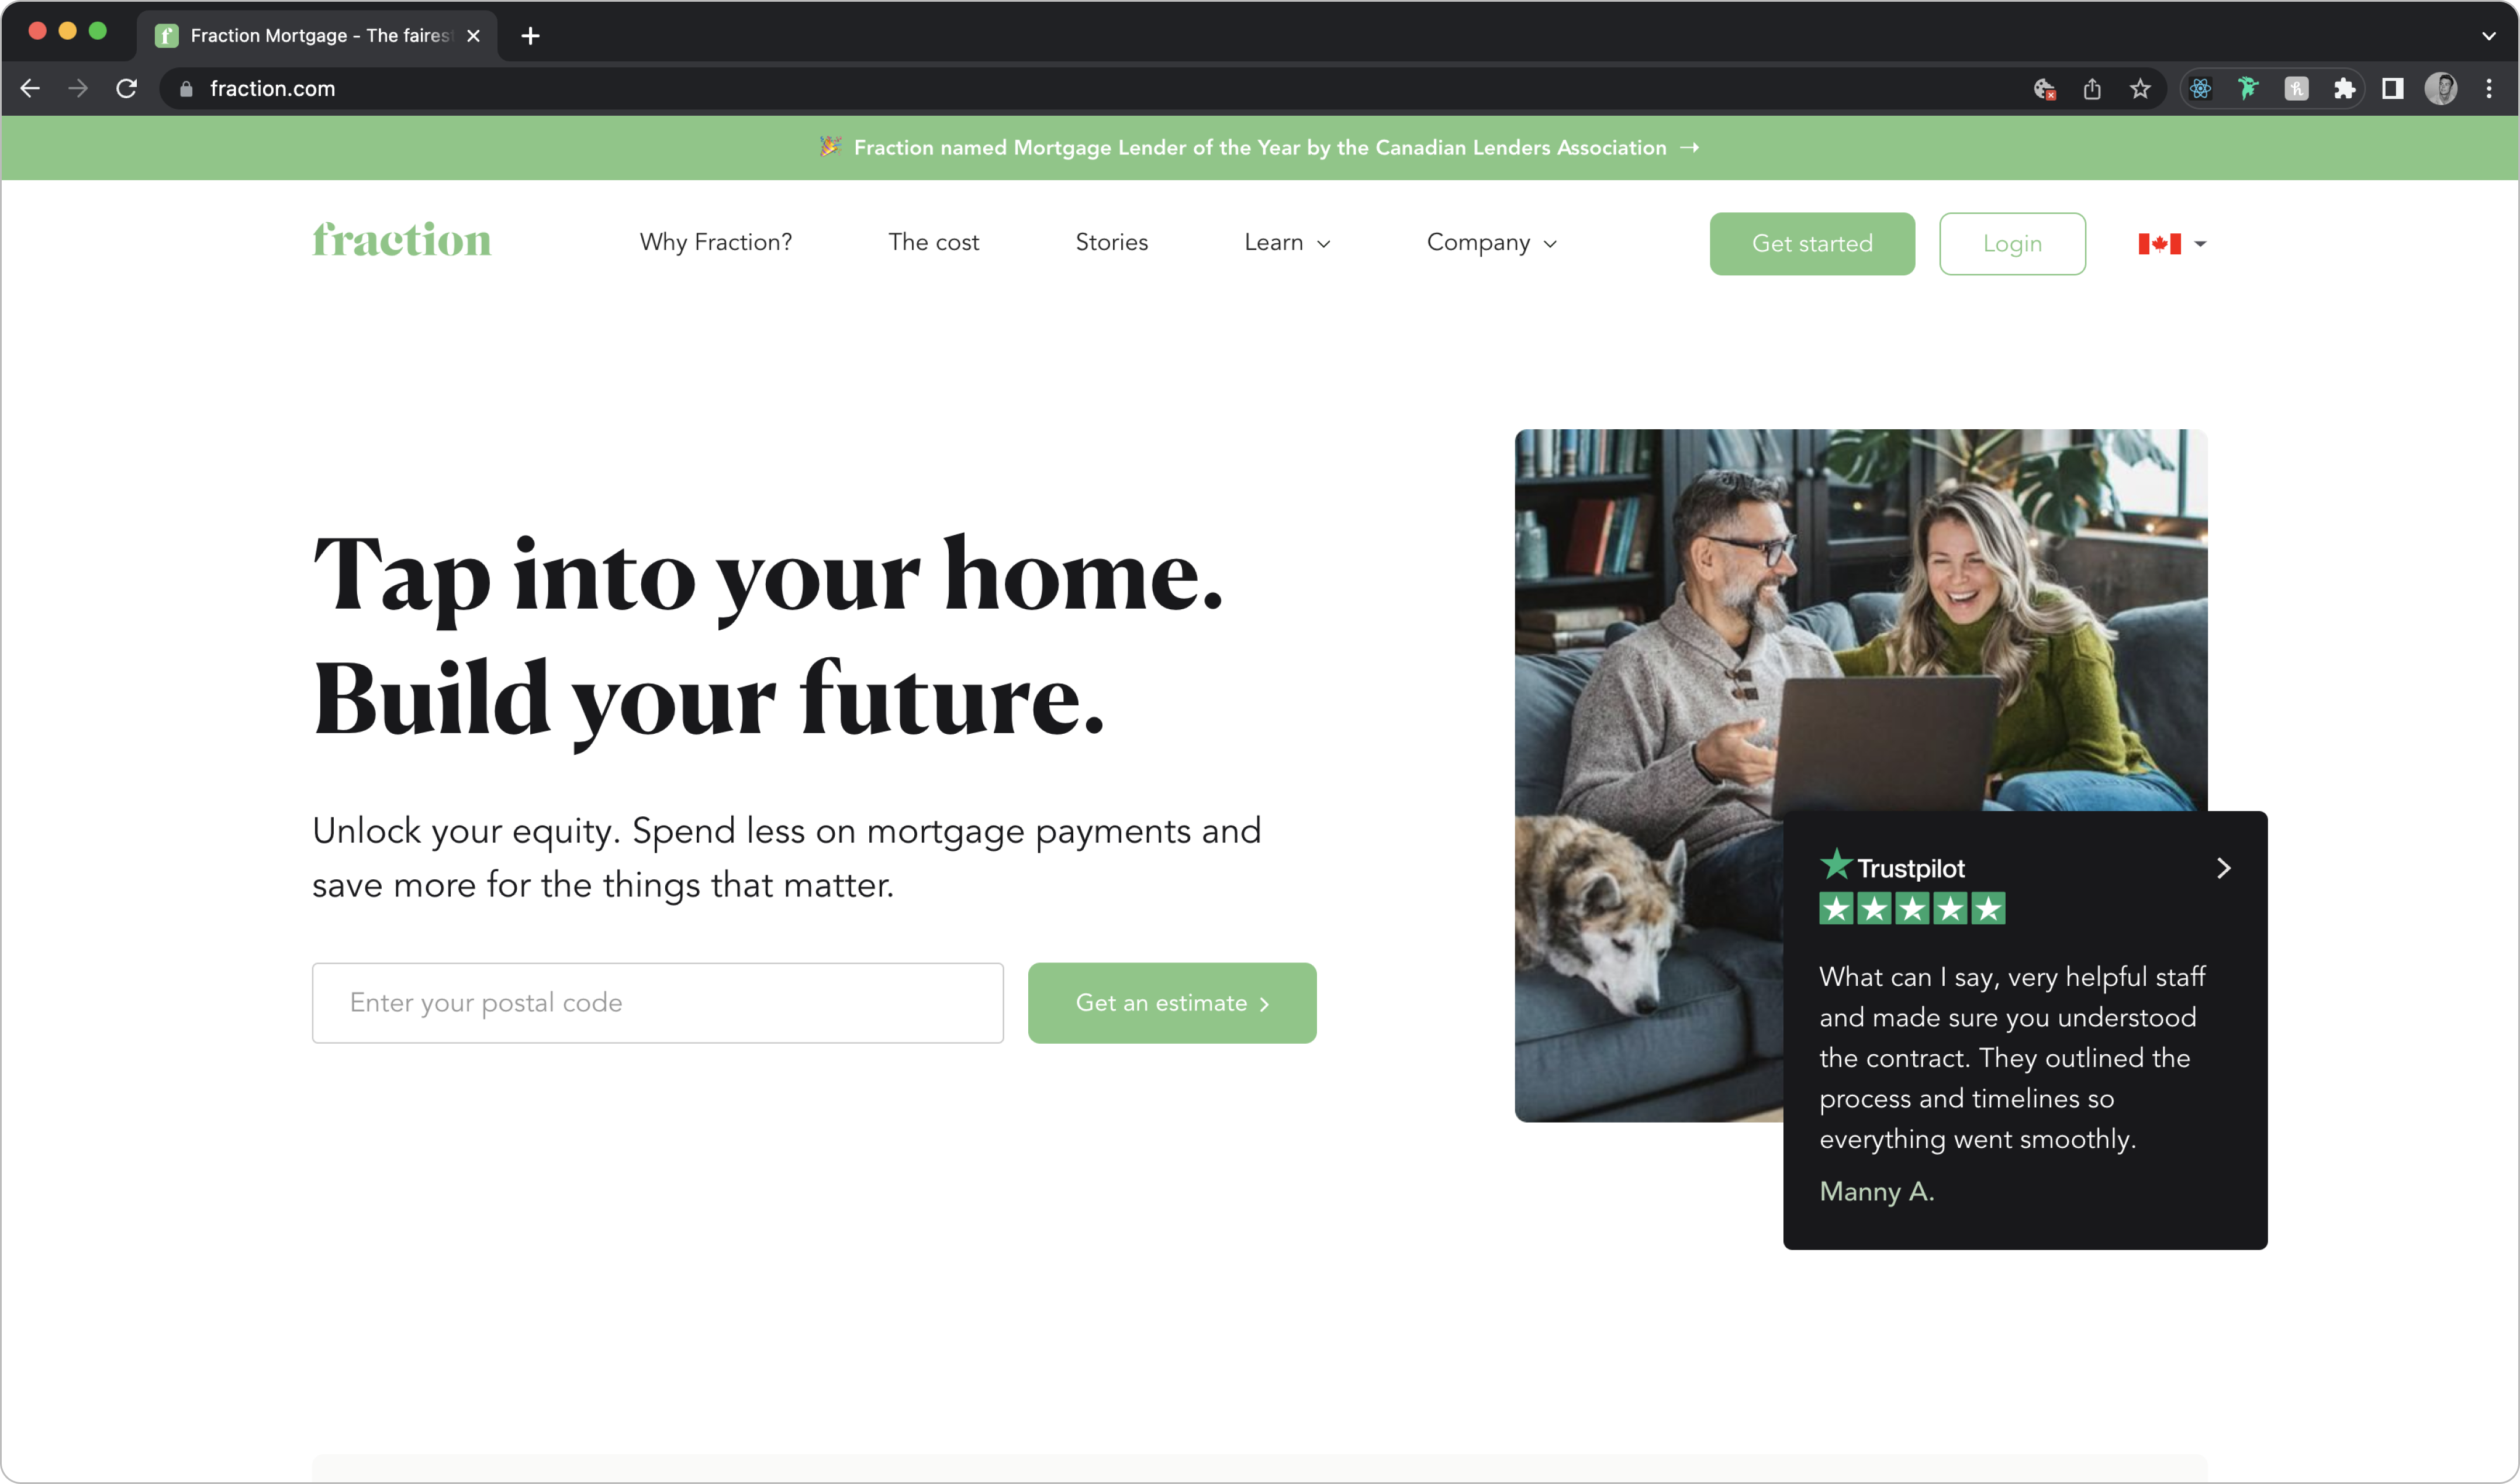Image resolution: width=2520 pixels, height=1484 pixels.
Task: Show next Trustpilot review with arrow
Action: click(x=2223, y=868)
